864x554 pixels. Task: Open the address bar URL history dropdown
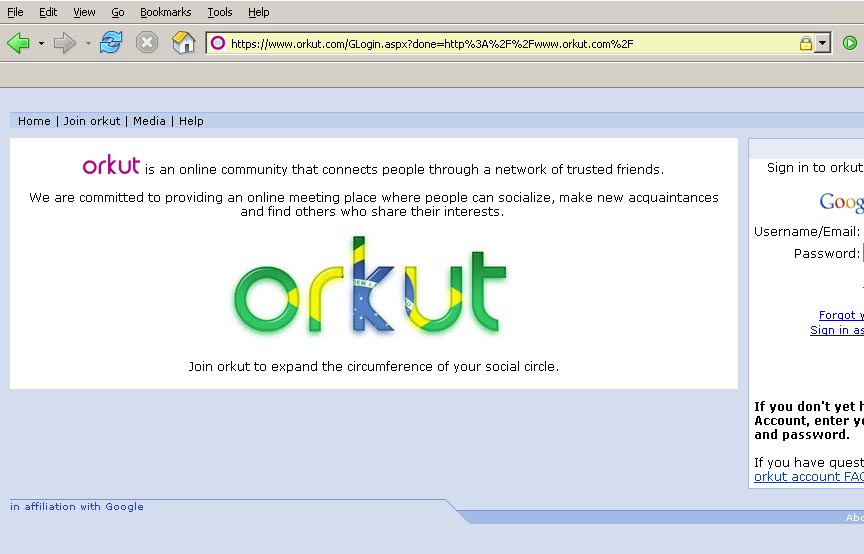click(x=823, y=43)
